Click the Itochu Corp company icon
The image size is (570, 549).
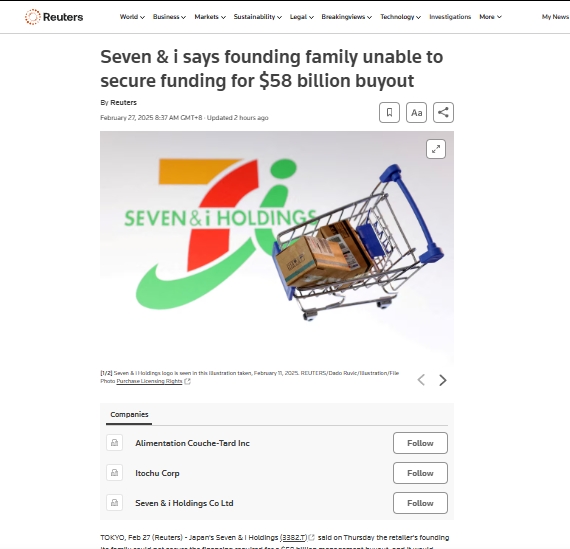(x=115, y=473)
